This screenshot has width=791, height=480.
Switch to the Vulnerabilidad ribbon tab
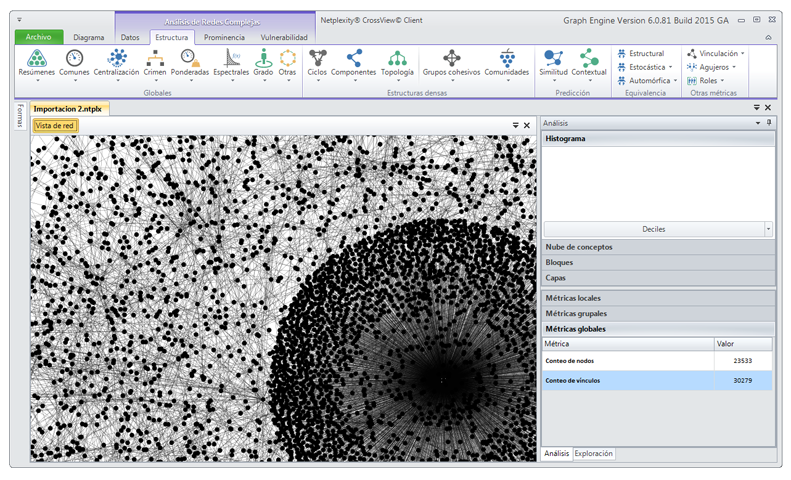(x=284, y=37)
